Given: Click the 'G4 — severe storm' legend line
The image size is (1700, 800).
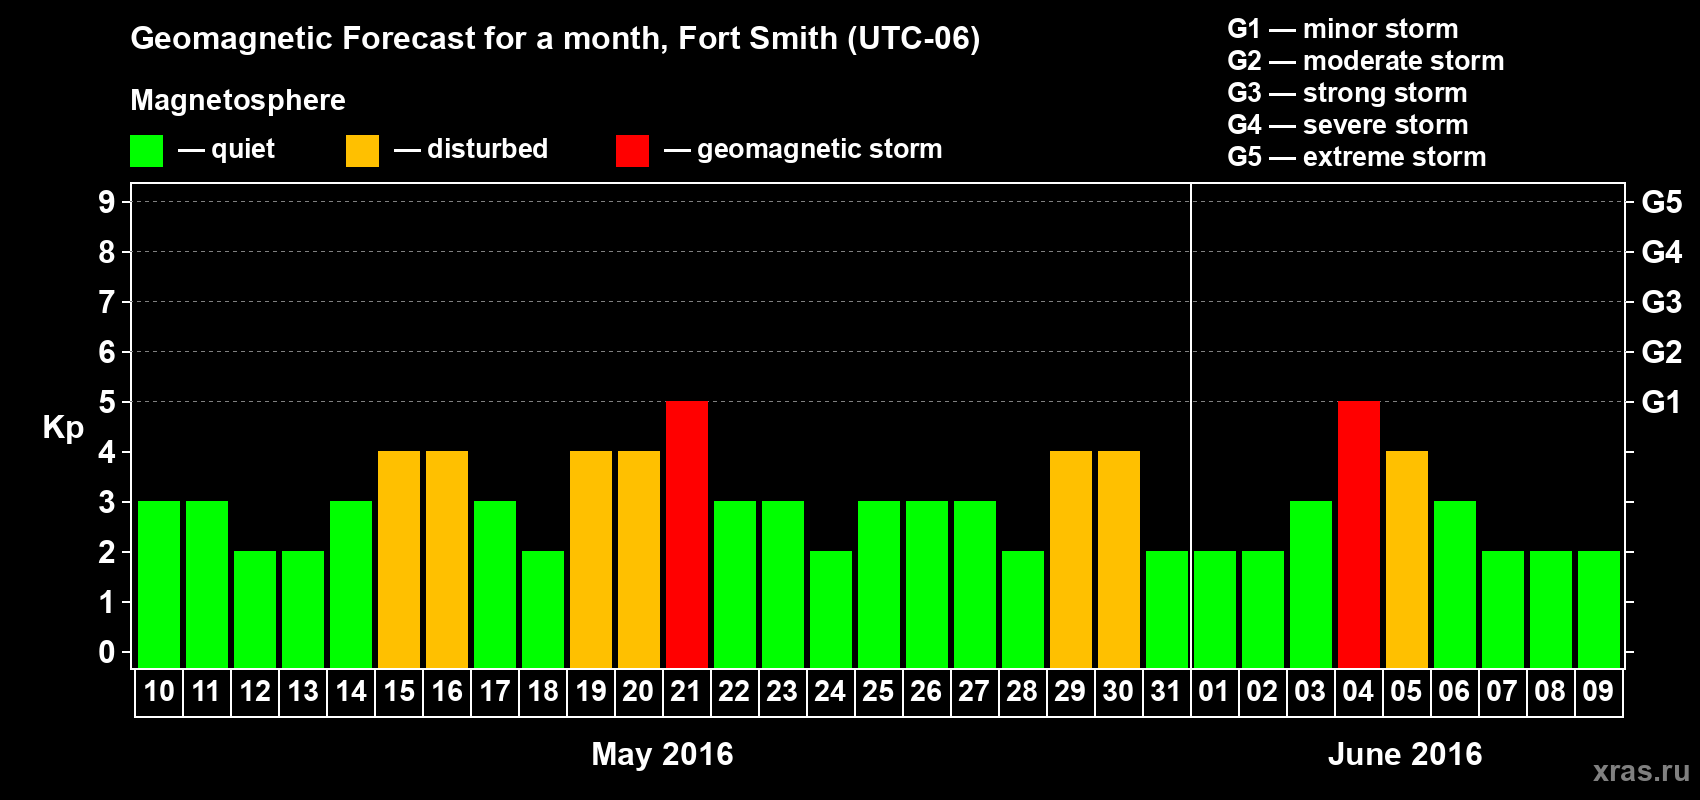Looking at the screenshot, I should click(x=1348, y=125).
